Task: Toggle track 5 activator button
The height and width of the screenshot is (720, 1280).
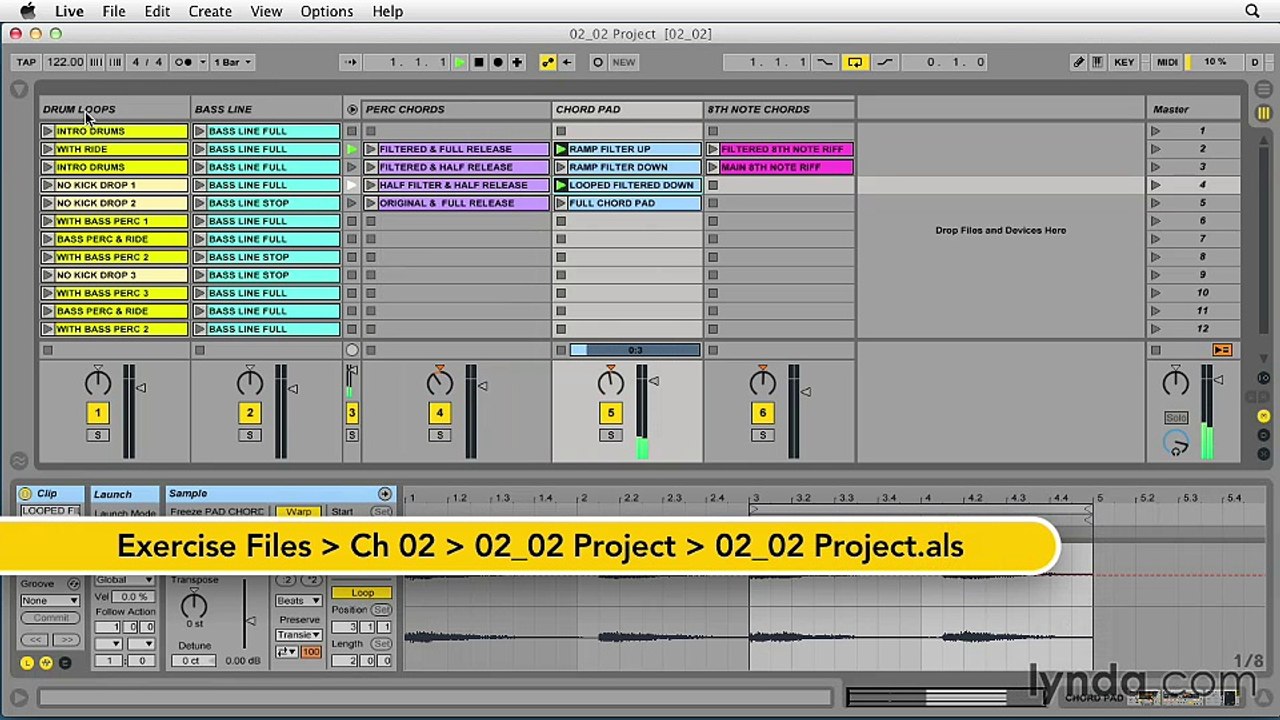Action: point(611,413)
